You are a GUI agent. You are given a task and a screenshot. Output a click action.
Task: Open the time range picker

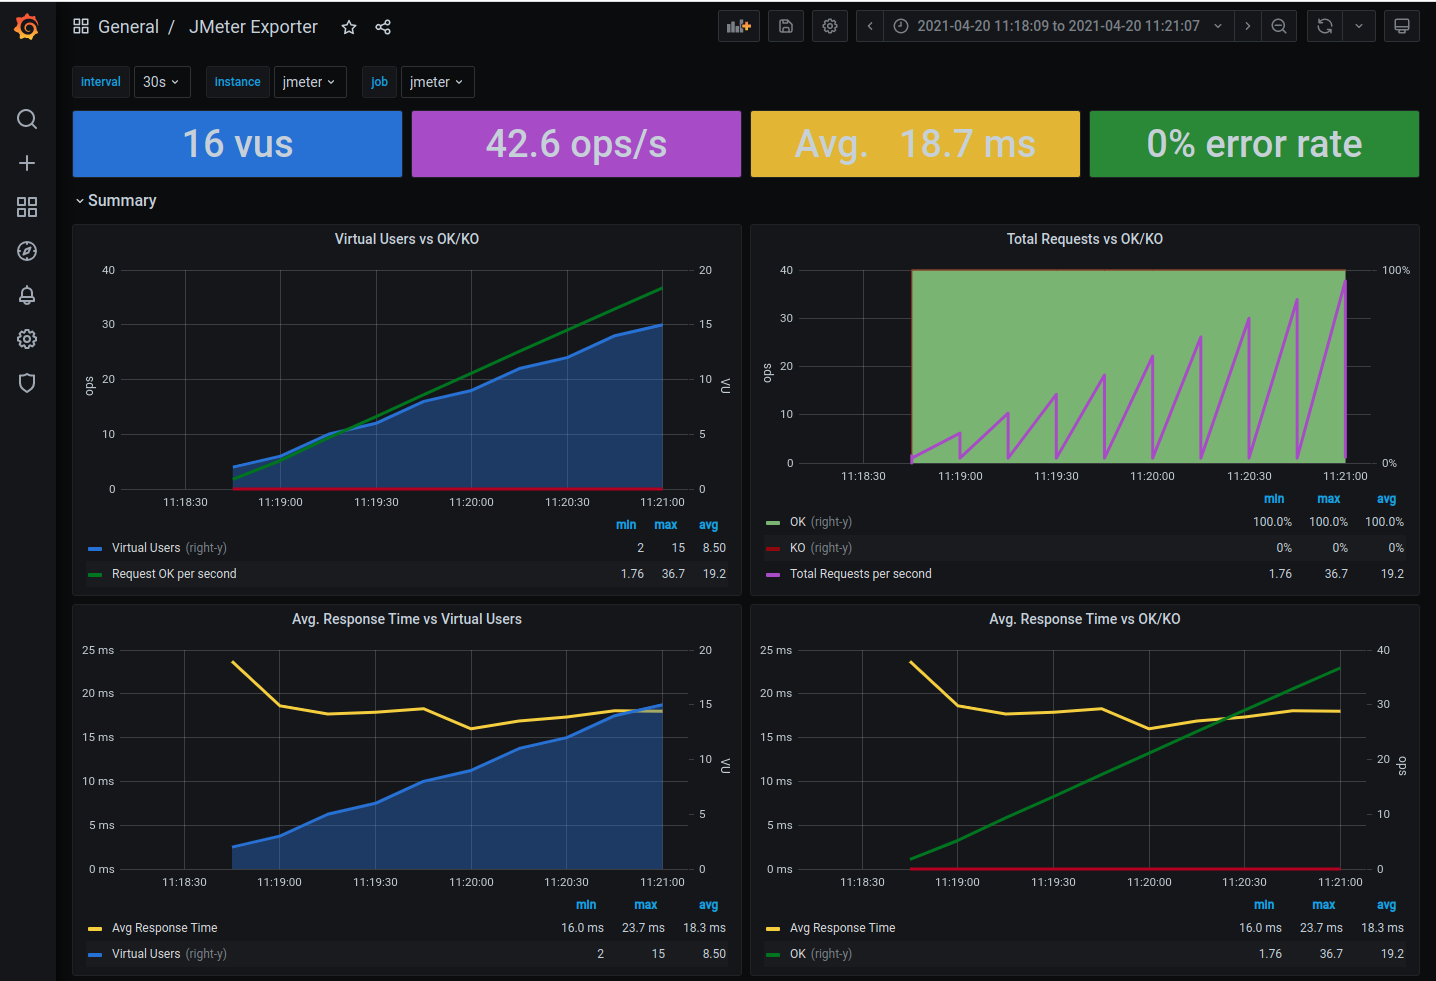click(x=1057, y=27)
